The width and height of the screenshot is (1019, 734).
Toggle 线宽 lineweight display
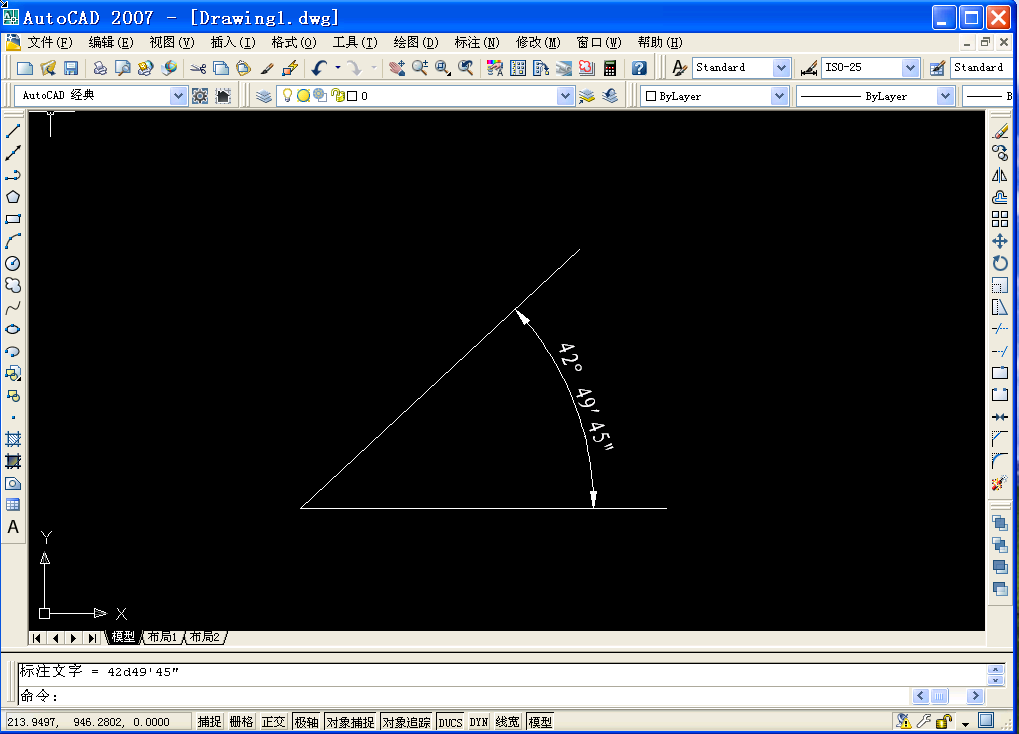point(508,722)
